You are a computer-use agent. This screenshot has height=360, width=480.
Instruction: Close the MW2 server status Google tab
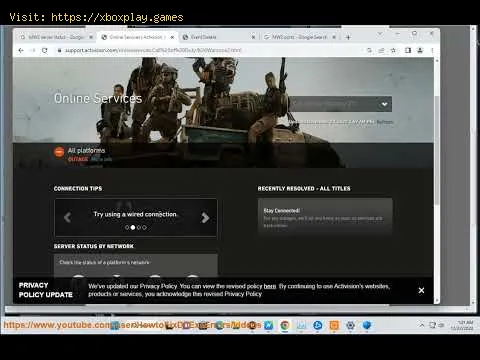point(91,37)
